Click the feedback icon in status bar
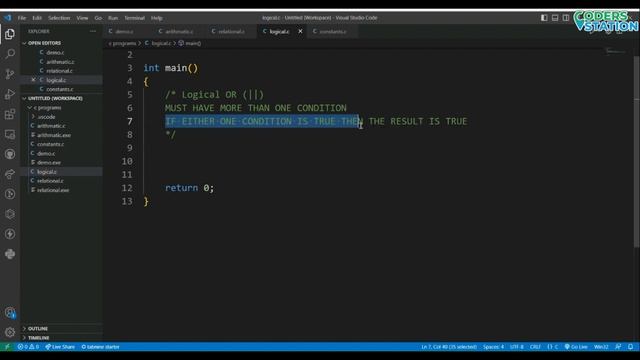 click(x=618, y=347)
